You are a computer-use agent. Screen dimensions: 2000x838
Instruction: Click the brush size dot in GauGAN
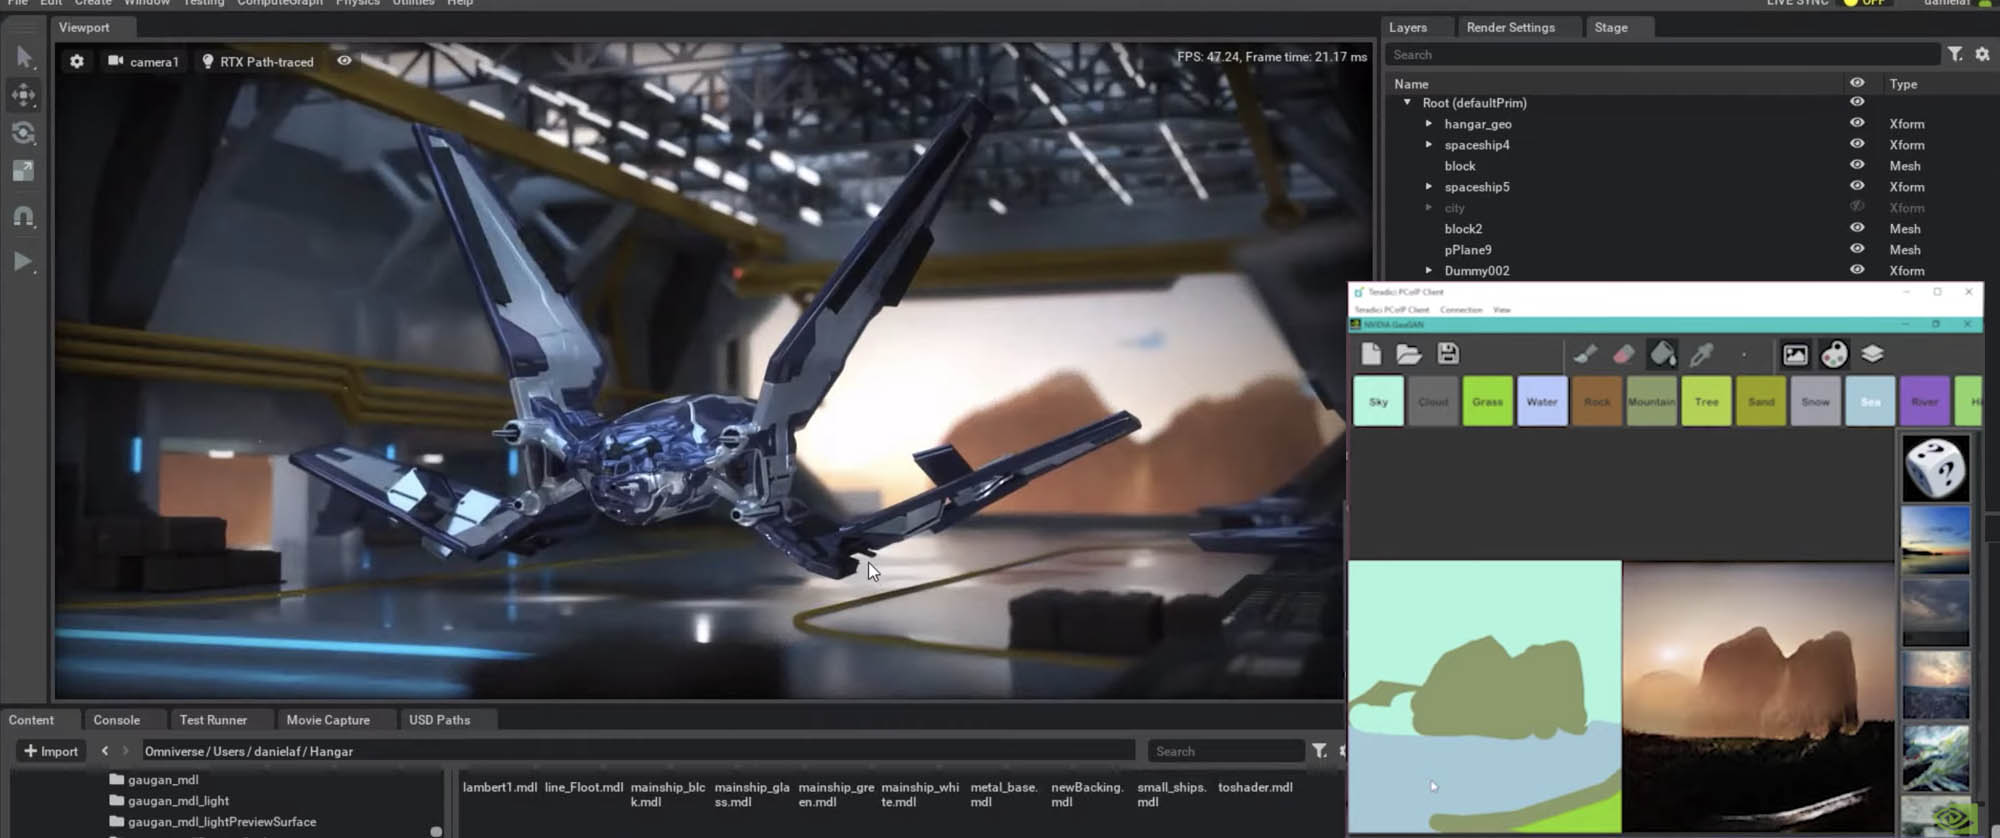[1744, 355]
